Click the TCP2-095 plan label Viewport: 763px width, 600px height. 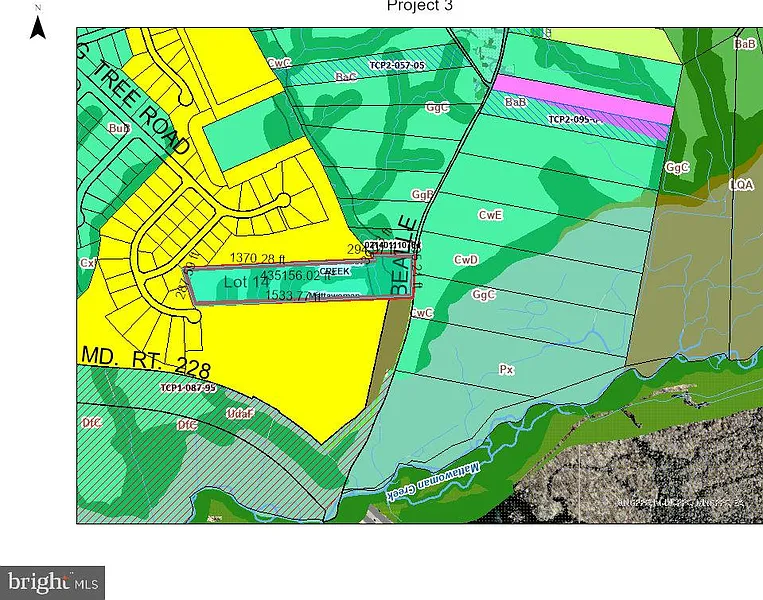[x=574, y=119]
